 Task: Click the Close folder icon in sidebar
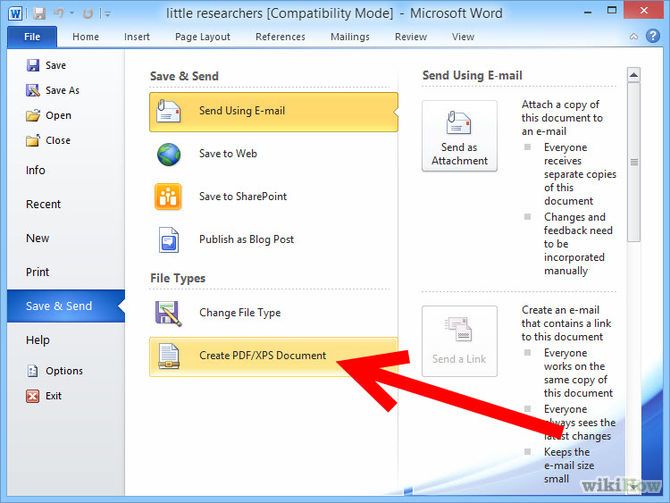coord(33,140)
